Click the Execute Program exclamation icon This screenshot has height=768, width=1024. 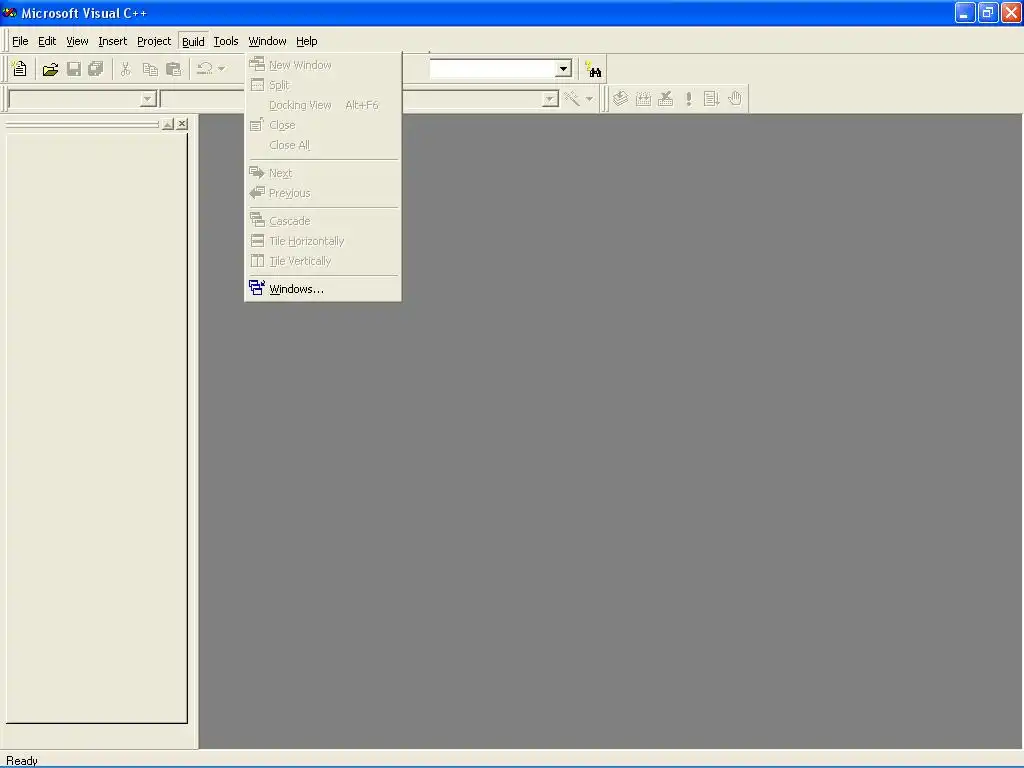(688, 99)
